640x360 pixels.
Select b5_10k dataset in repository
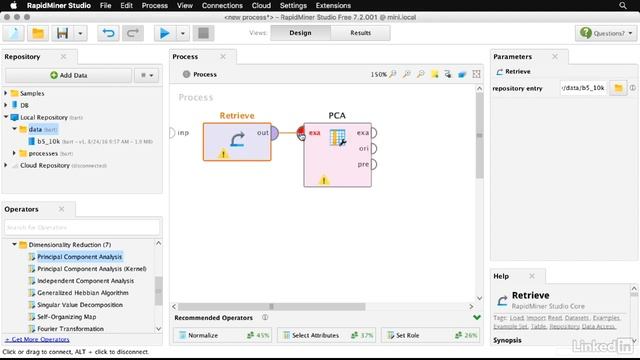point(49,141)
